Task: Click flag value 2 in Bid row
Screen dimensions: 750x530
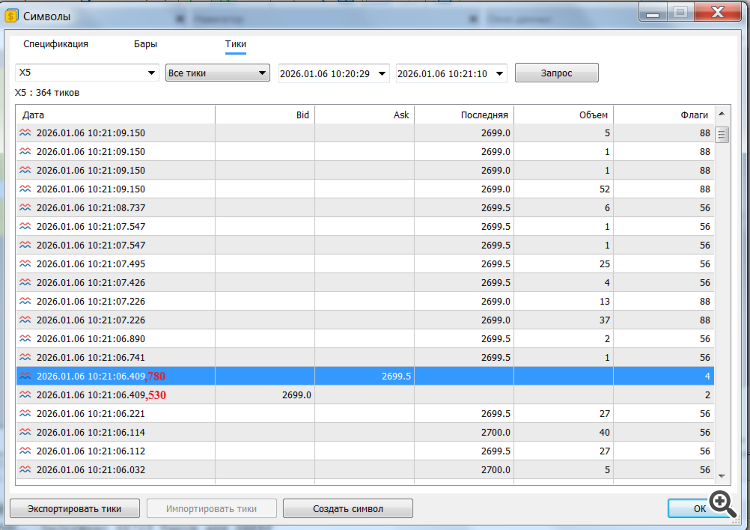Action: 707,395
